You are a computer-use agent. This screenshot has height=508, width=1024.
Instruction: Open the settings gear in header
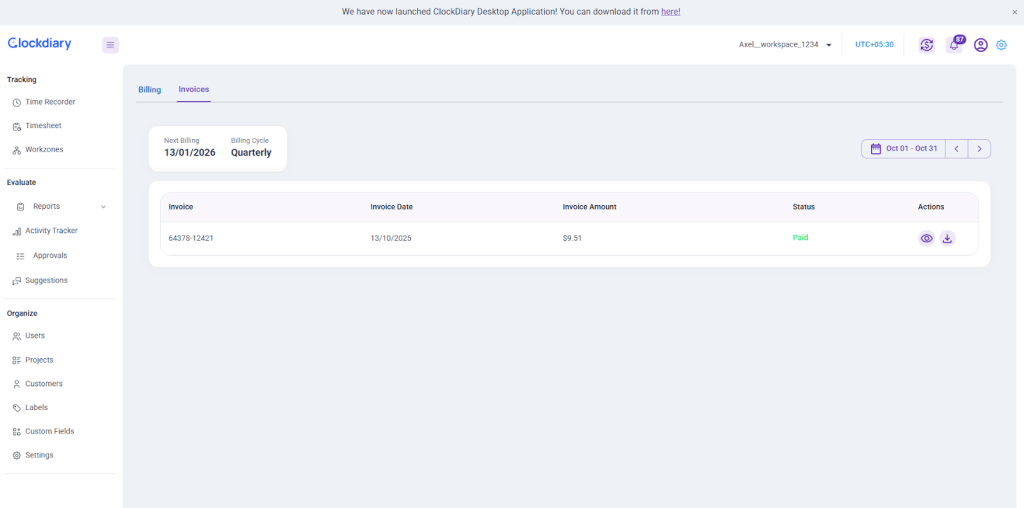[x=1001, y=45]
